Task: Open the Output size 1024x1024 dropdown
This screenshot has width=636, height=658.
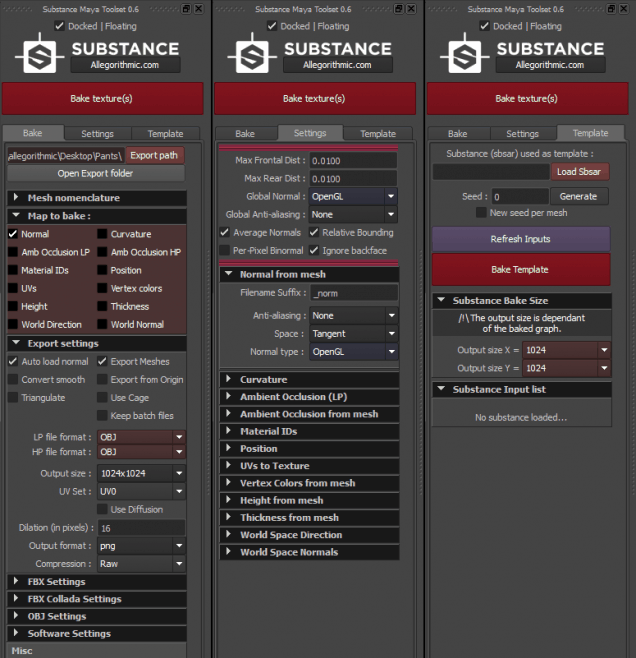Action: click(x=141, y=473)
